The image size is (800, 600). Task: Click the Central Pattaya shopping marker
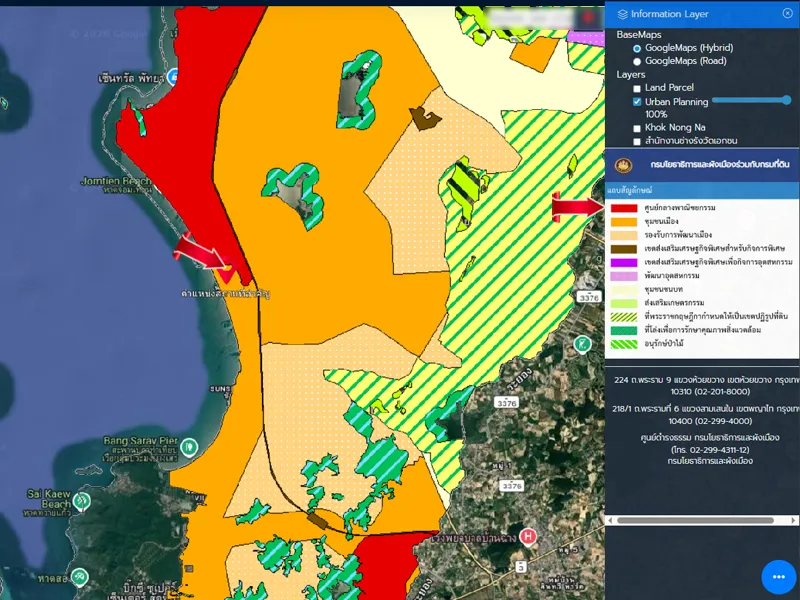[173, 76]
